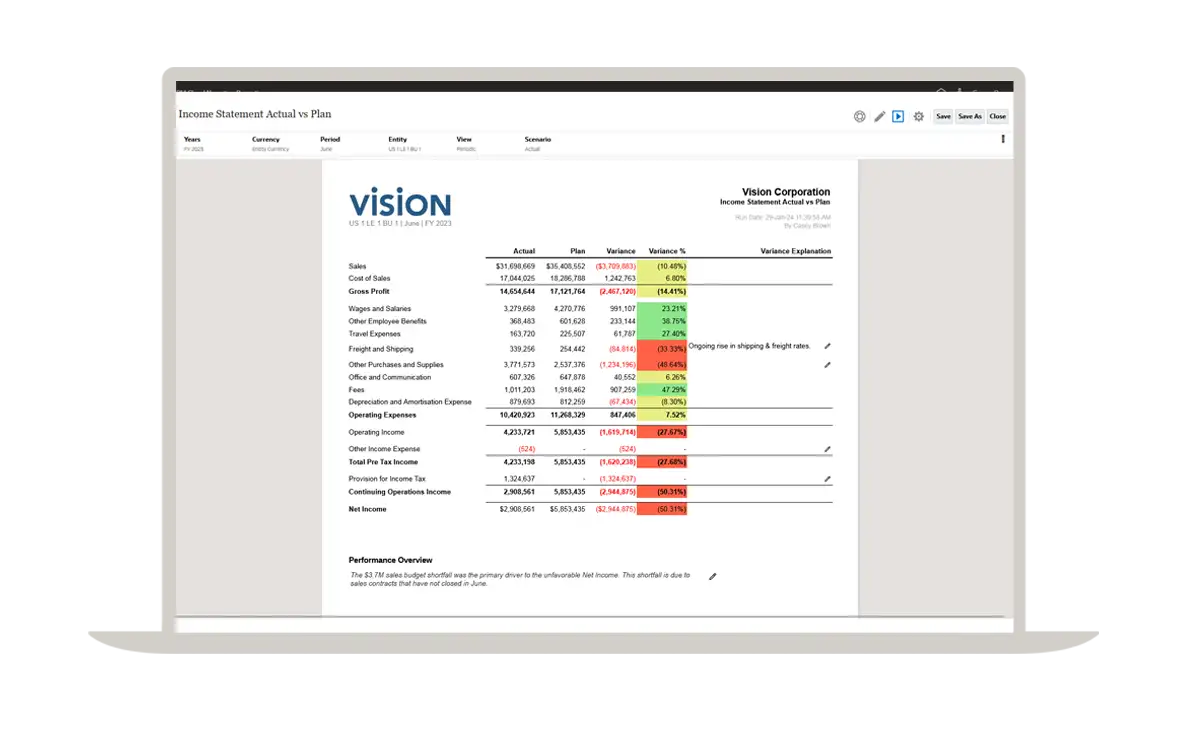Viewport: 1187px width, 742px height.
Task: Click the Save As button
Action: point(970,117)
